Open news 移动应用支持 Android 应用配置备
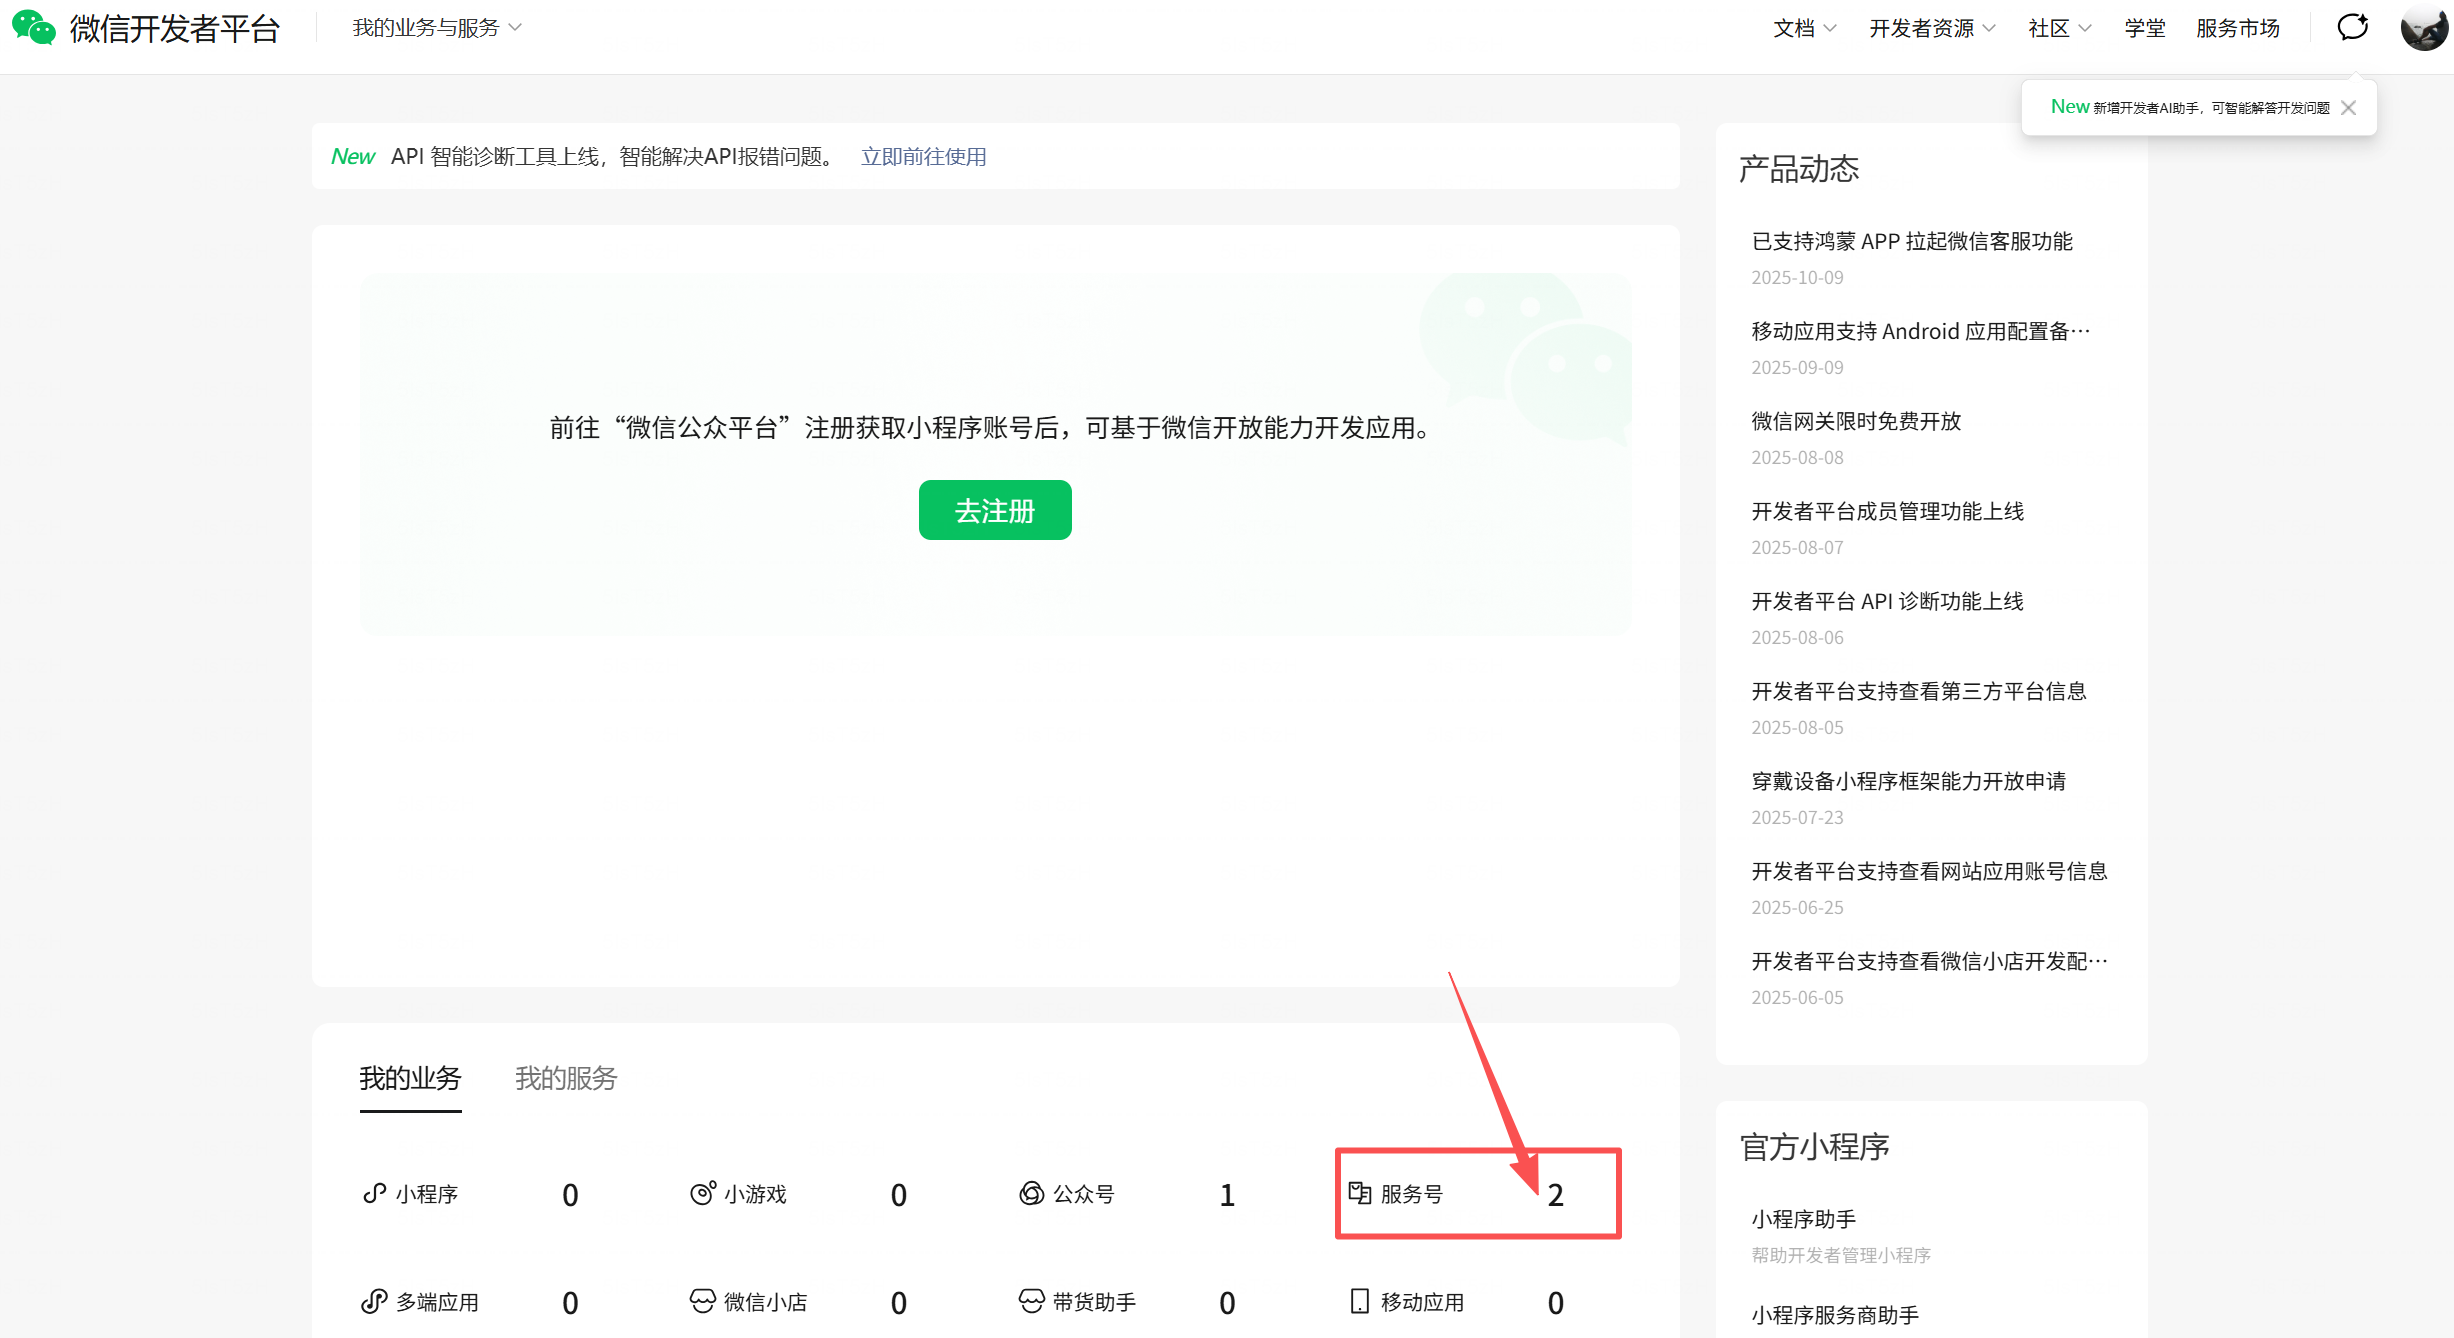The width and height of the screenshot is (2454, 1338). (1921, 331)
